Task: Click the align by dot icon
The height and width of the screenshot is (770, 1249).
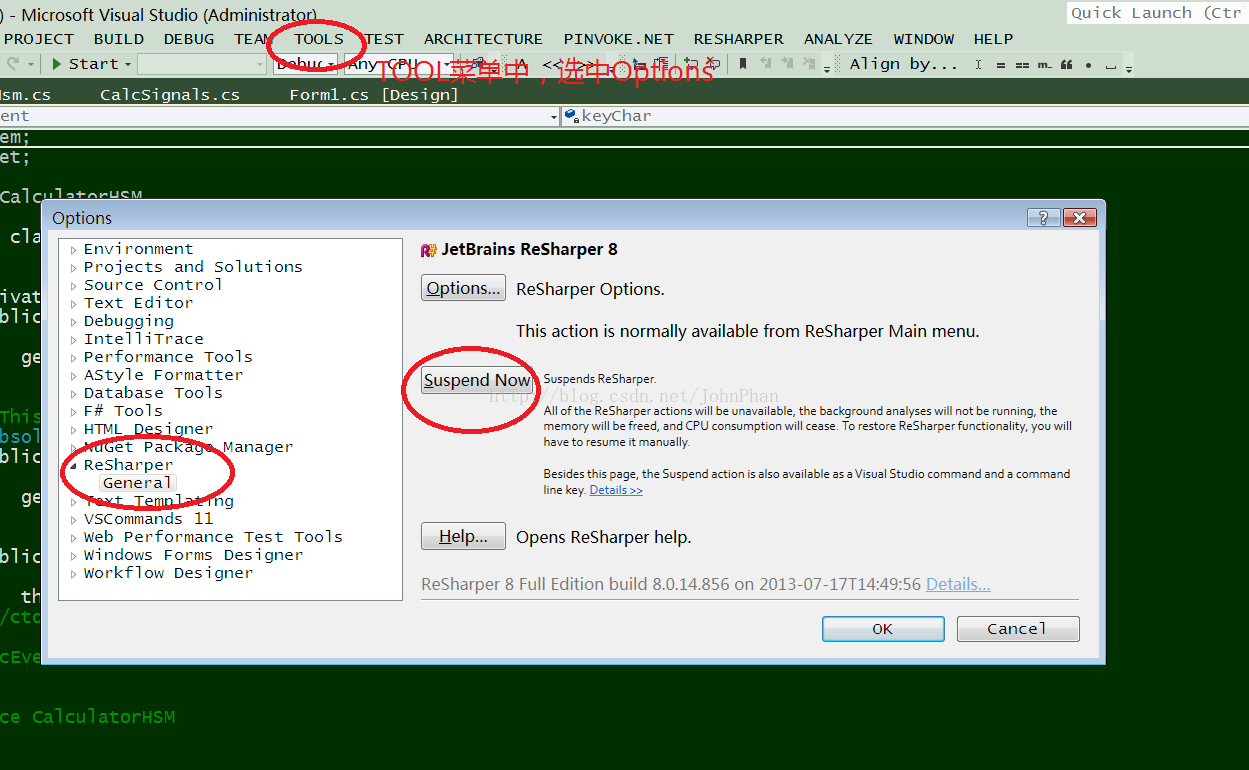Action: 1088,64
